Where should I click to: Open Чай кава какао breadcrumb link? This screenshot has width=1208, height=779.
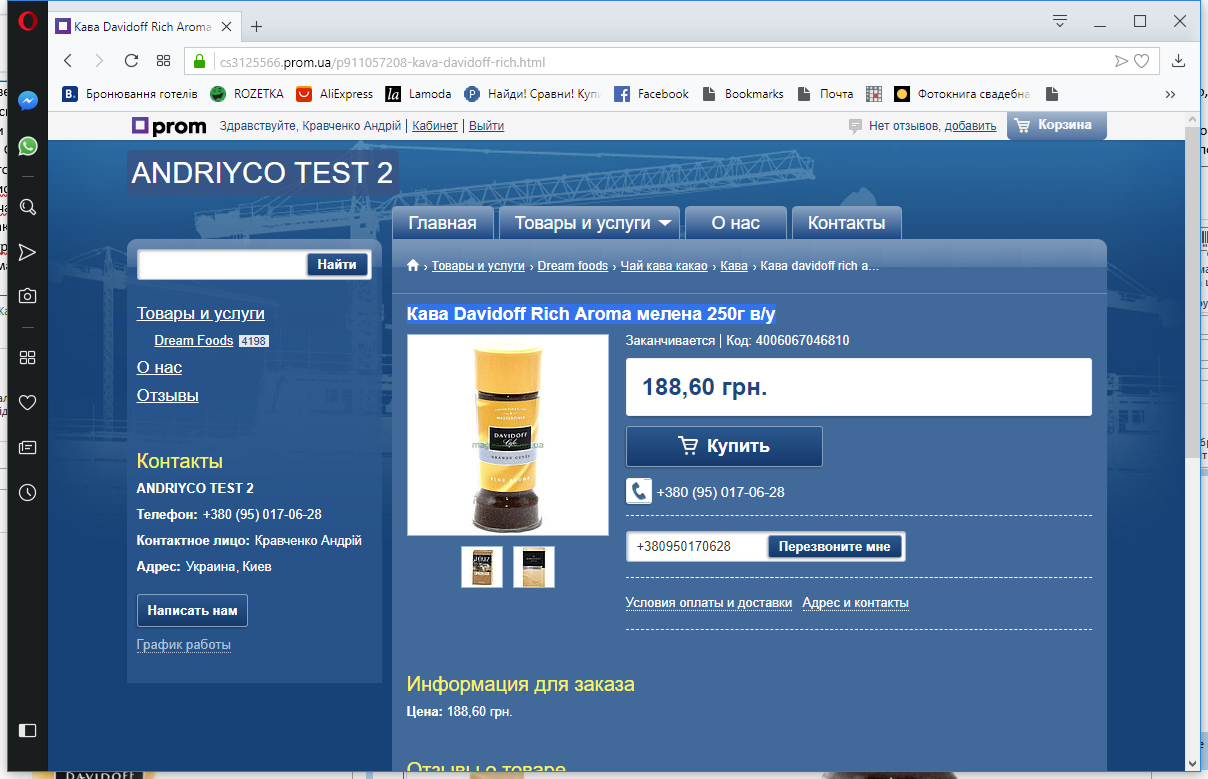pyautogui.click(x=664, y=266)
